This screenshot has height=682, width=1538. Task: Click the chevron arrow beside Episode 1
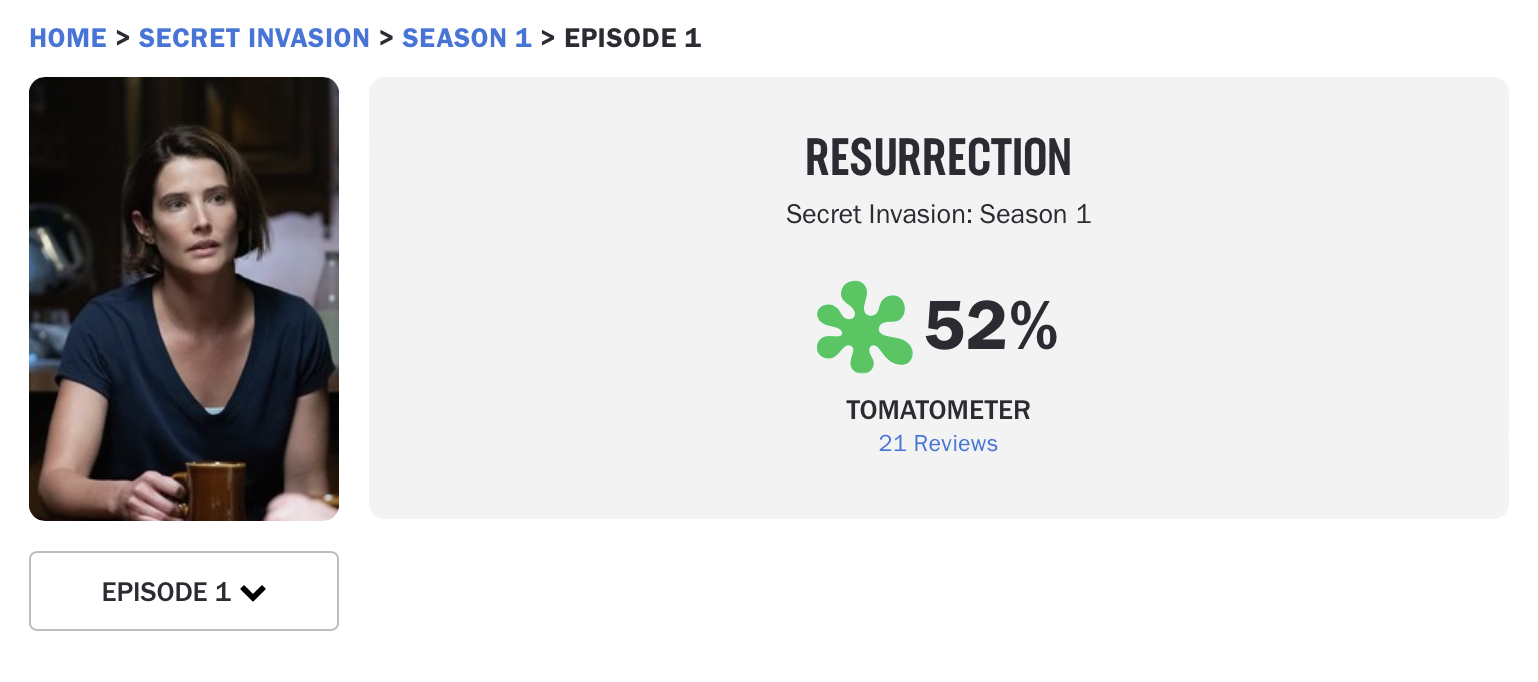253,593
